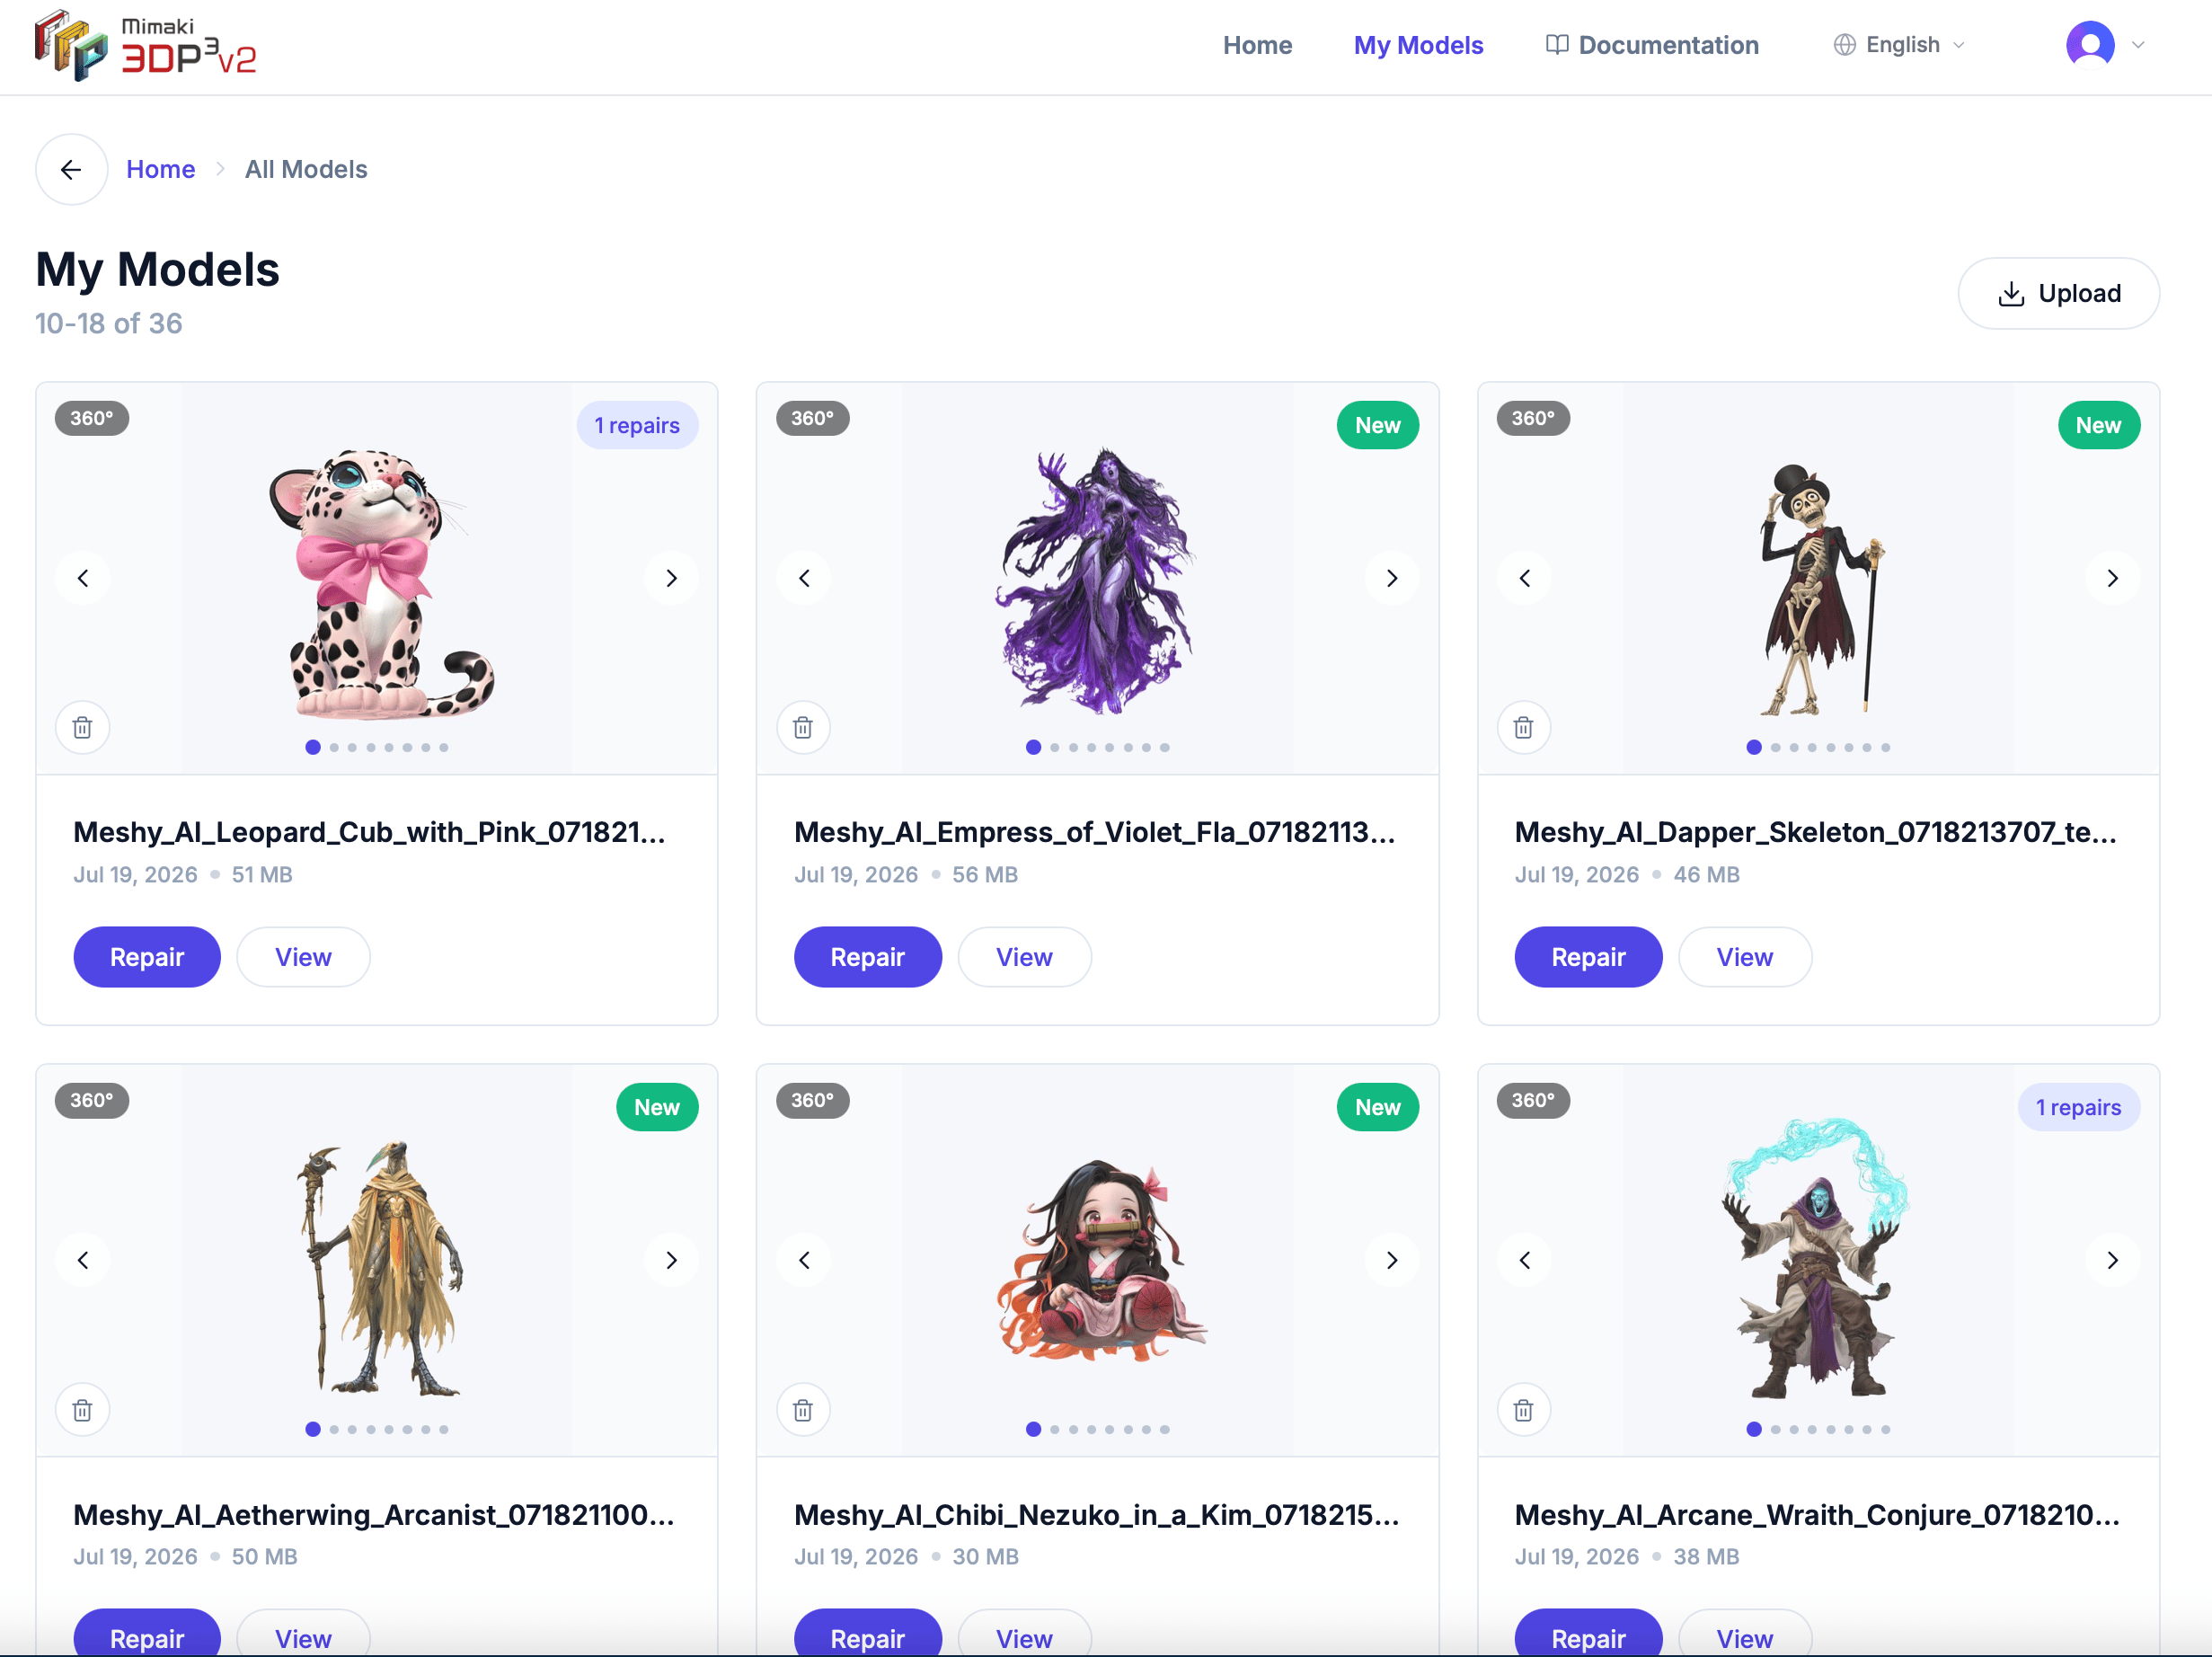Repair the Leopard Cub model
This screenshot has width=2212, height=1657.
click(x=147, y=957)
